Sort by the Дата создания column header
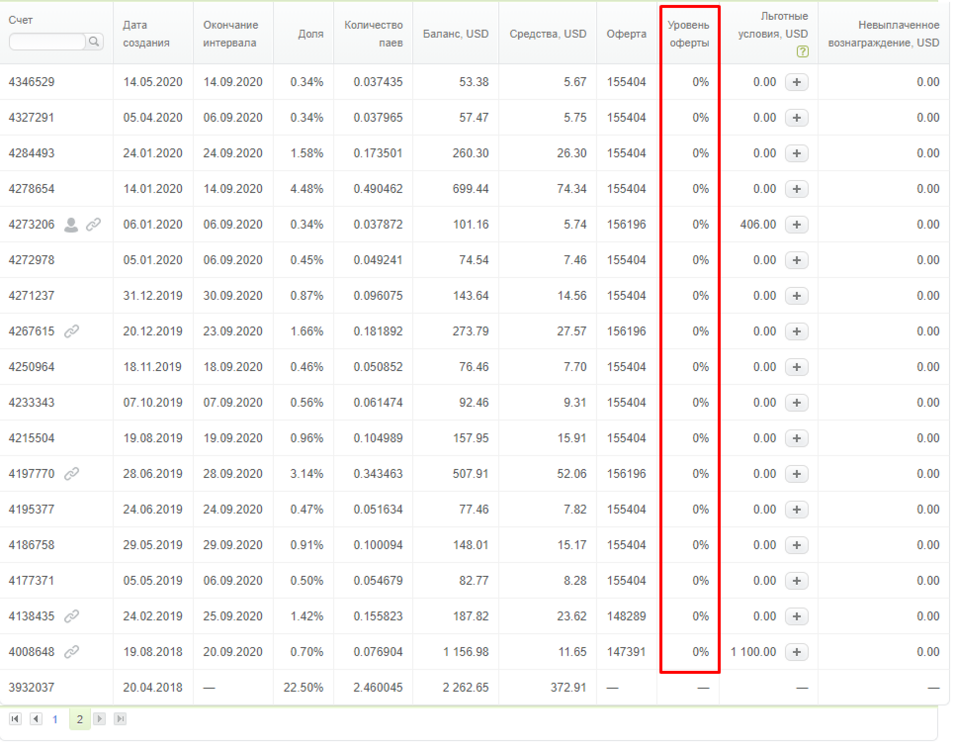Viewport: 955px width, 750px height. (x=146, y=34)
